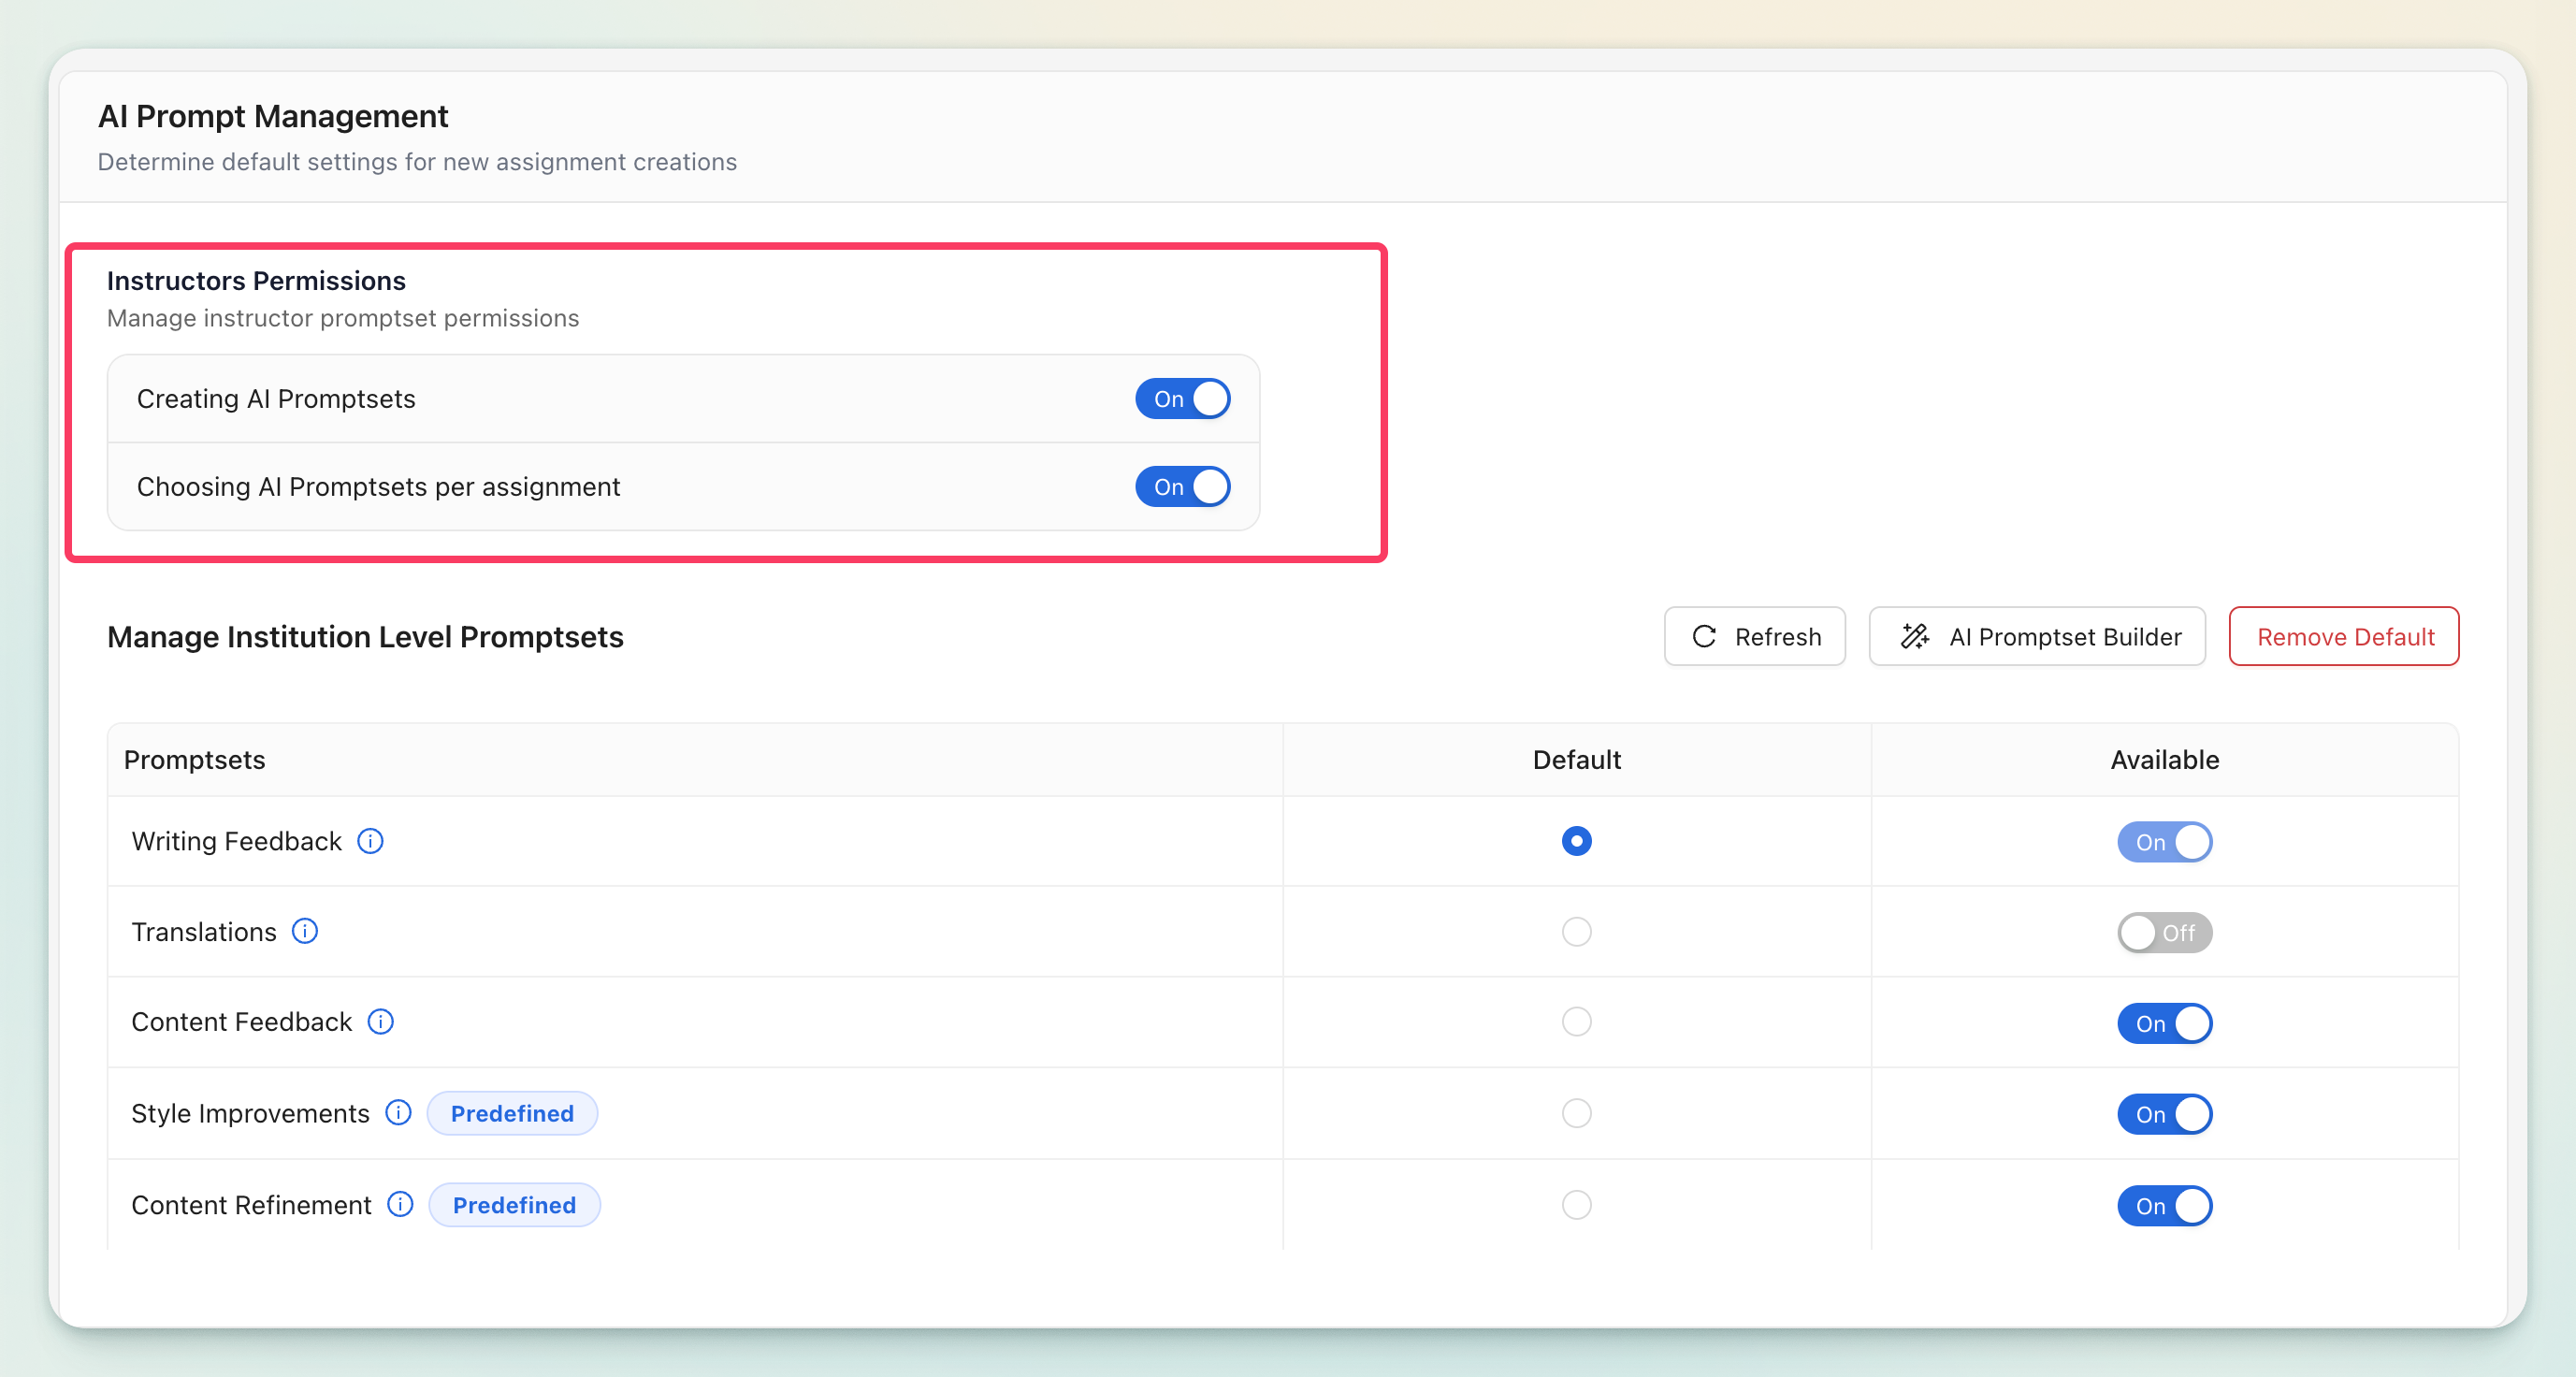Set Translations as default promptset
2576x1377 pixels.
click(1576, 931)
